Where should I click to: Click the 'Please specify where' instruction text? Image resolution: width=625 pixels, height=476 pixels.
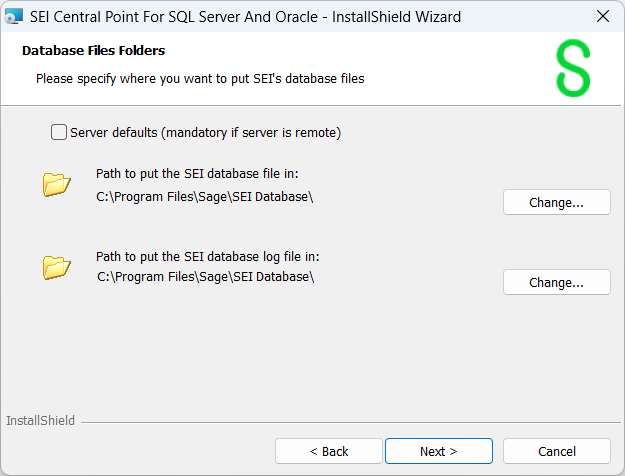point(200,77)
